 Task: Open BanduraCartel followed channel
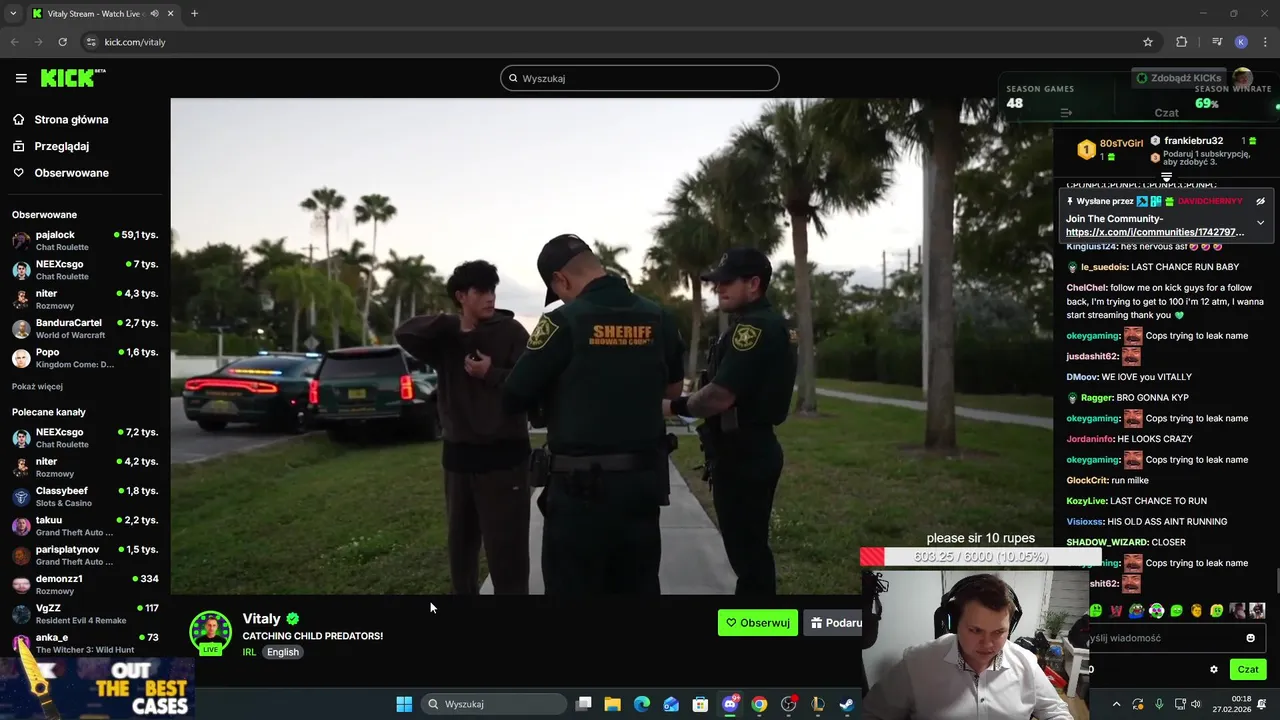85,329
